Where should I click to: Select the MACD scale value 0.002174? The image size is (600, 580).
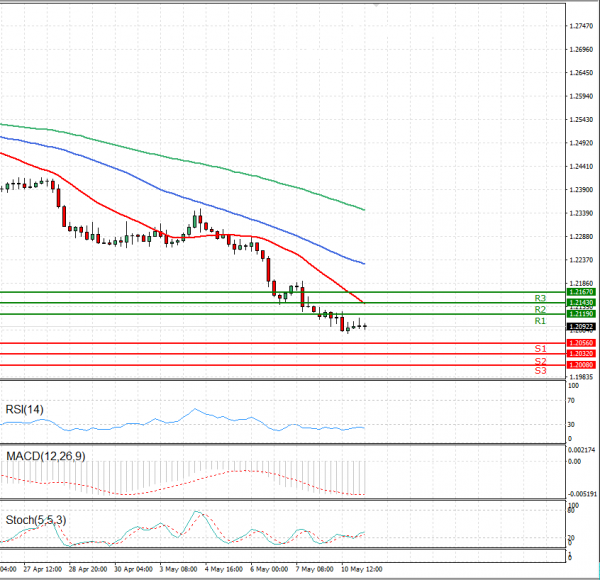(x=581, y=450)
